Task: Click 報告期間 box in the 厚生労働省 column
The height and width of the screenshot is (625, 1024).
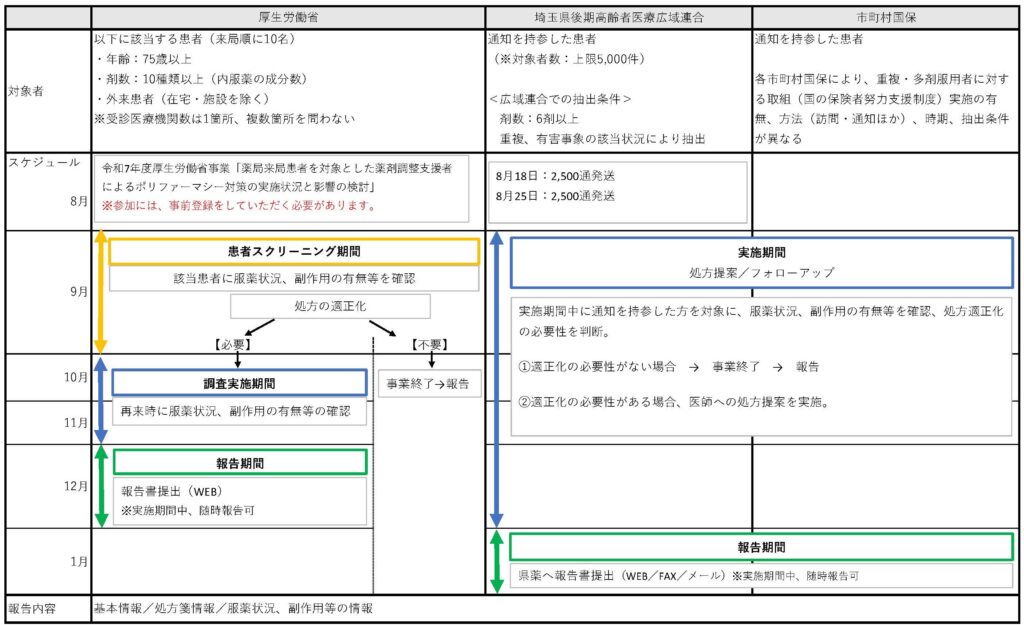Action: click(240, 463)
